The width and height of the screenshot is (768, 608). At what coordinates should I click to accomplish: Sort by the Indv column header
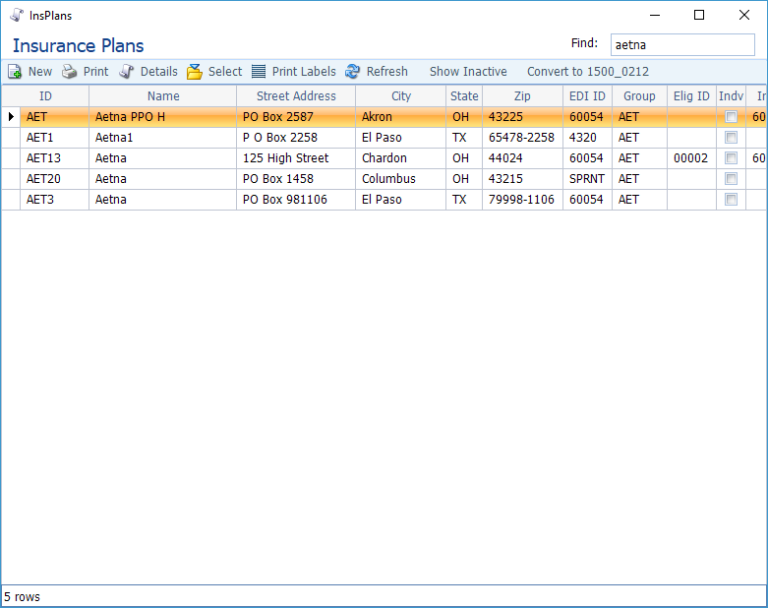731,96
